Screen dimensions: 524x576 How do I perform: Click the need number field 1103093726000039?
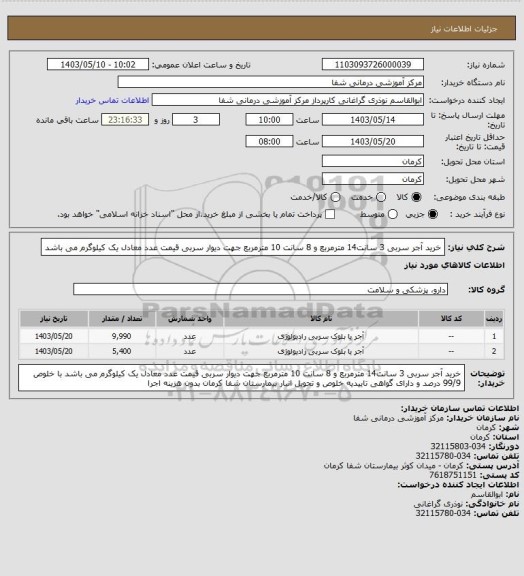(x=373, y=64)
